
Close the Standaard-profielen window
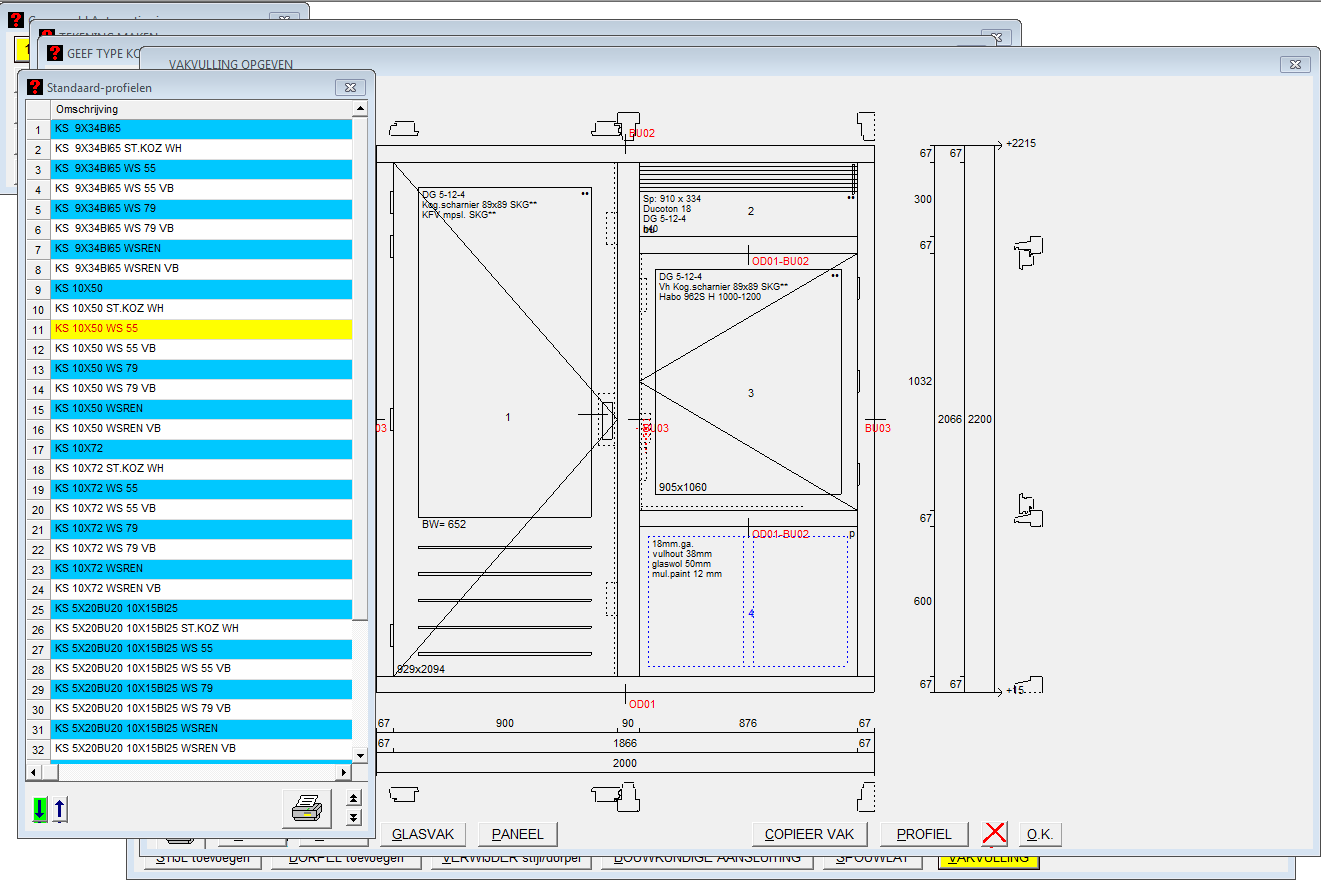click(x=350, y=87)
